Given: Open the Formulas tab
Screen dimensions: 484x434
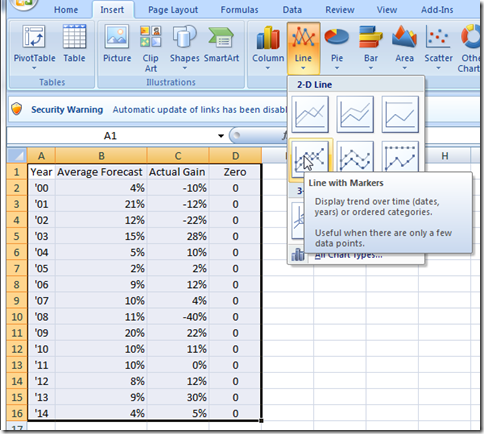Looking at the screenshot, I should pyautogui.click(x=239, y=10).
